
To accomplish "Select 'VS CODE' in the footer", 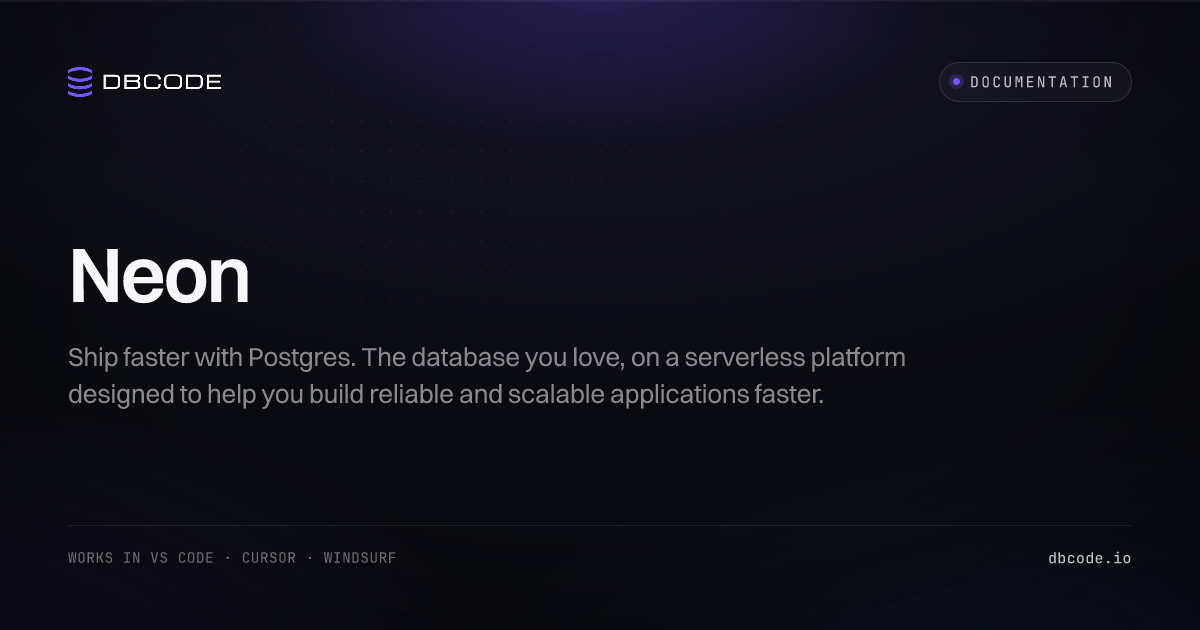I will click(182, 558).
